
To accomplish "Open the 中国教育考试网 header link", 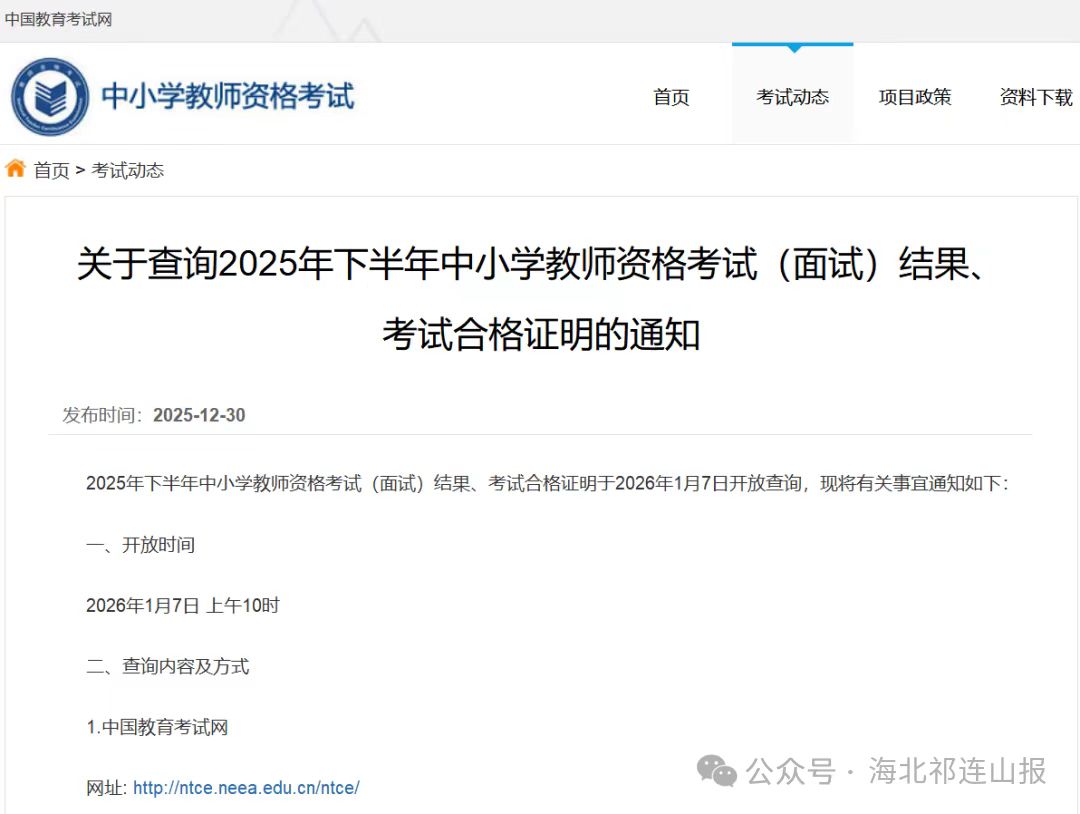I will pos(57,17).
